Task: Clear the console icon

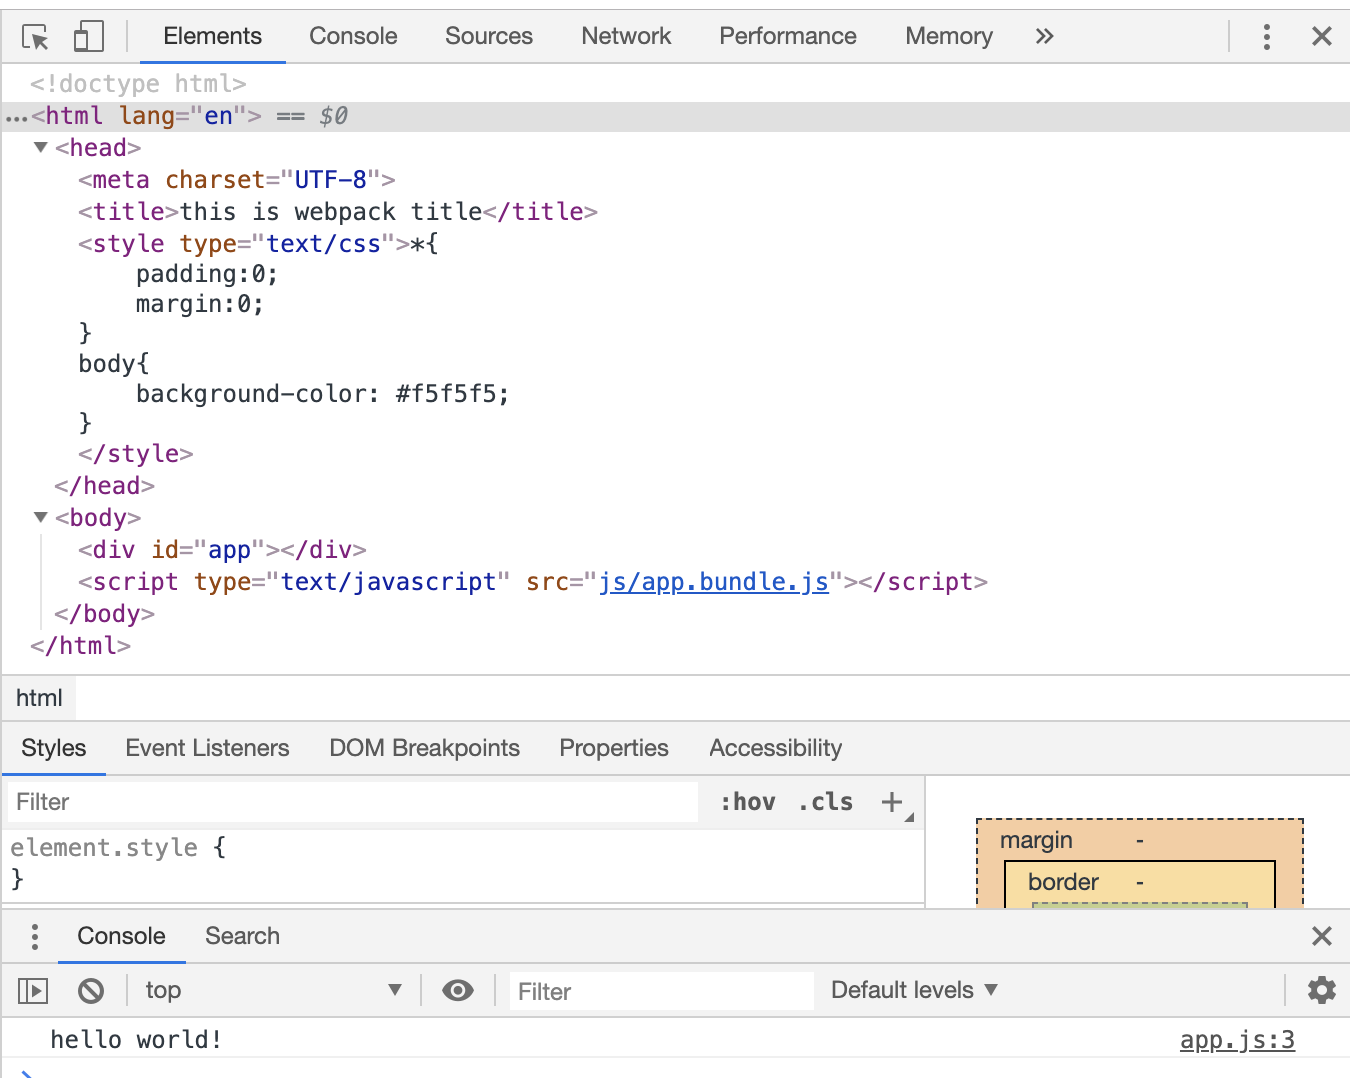Action: [x=91, y=991]
